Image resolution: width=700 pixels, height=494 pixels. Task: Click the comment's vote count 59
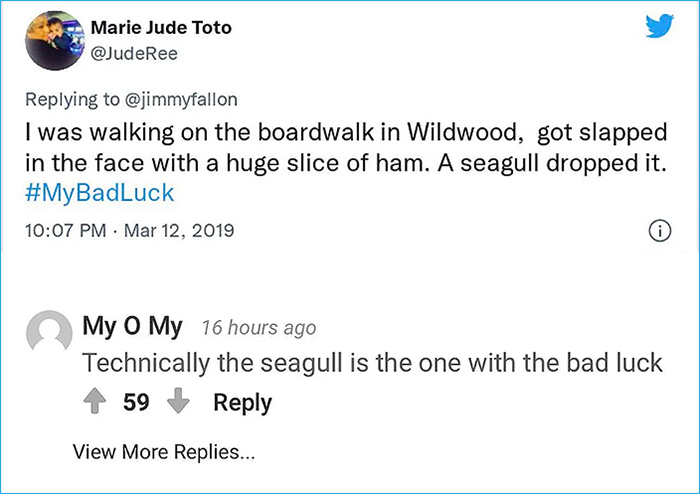pyautogui.click(x=136, y=402)
